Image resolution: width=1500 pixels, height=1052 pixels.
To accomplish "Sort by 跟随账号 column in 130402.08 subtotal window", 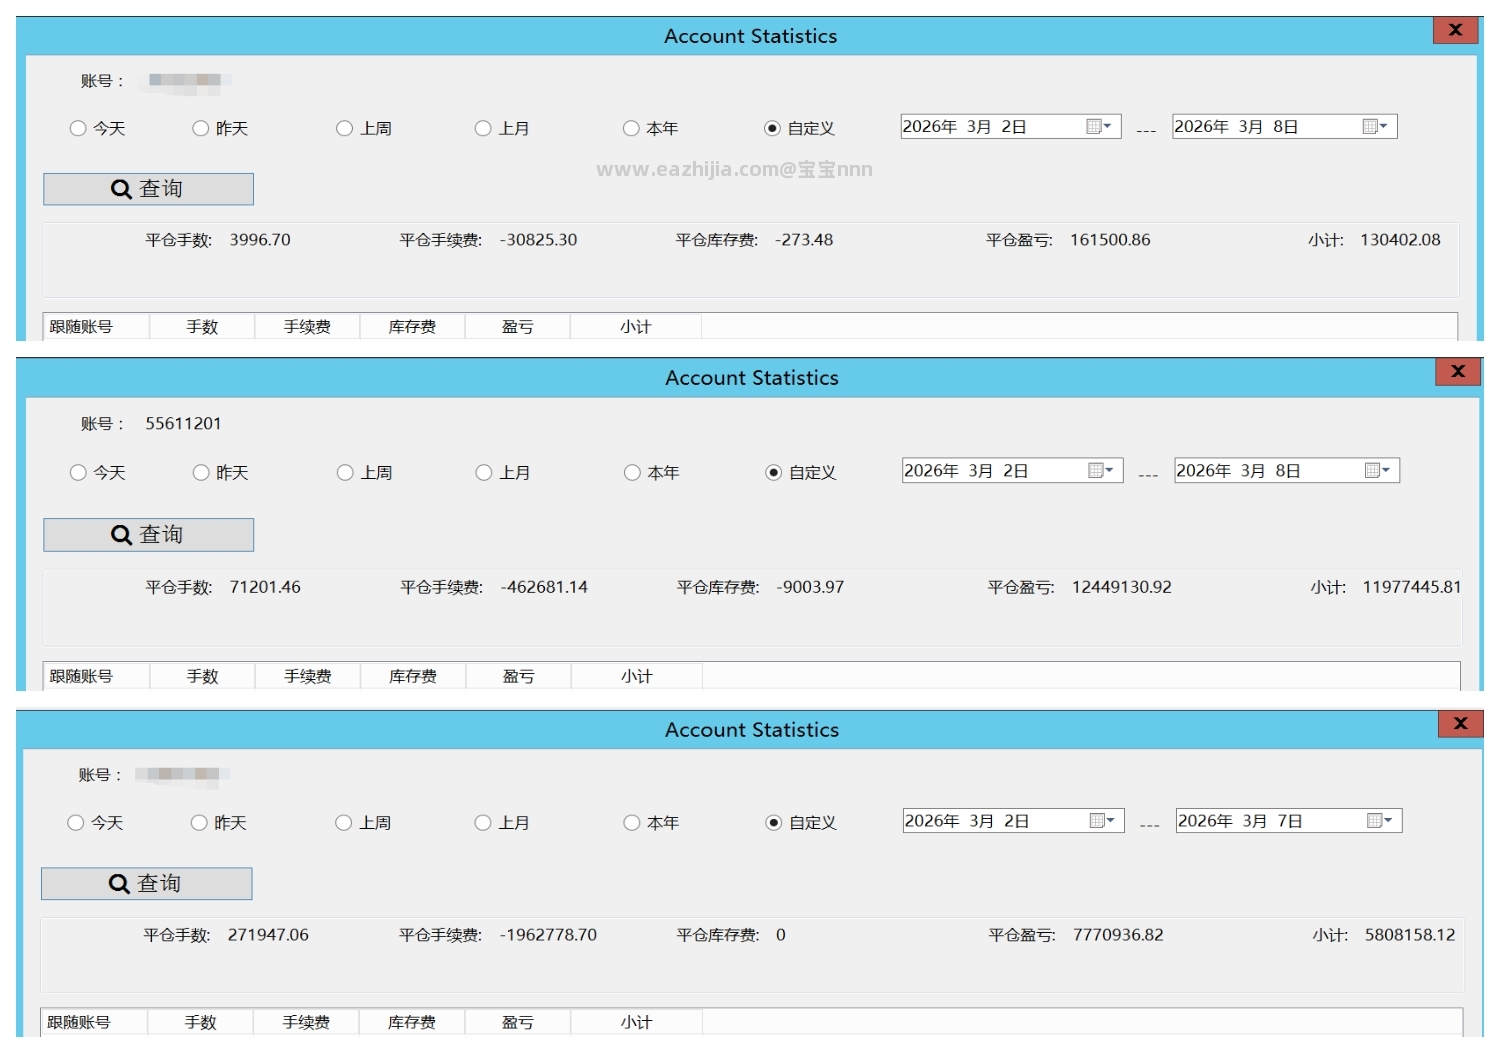I will point(96,327).
